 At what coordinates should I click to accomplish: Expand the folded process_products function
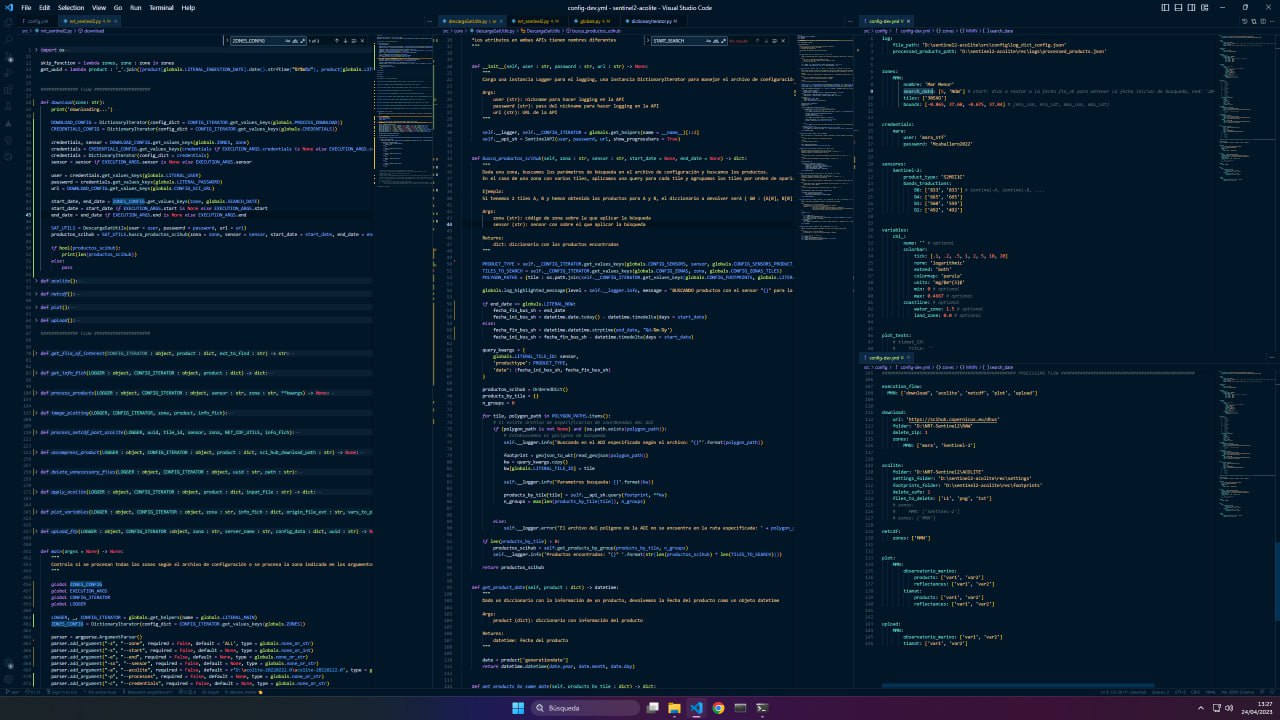(36, 393)
